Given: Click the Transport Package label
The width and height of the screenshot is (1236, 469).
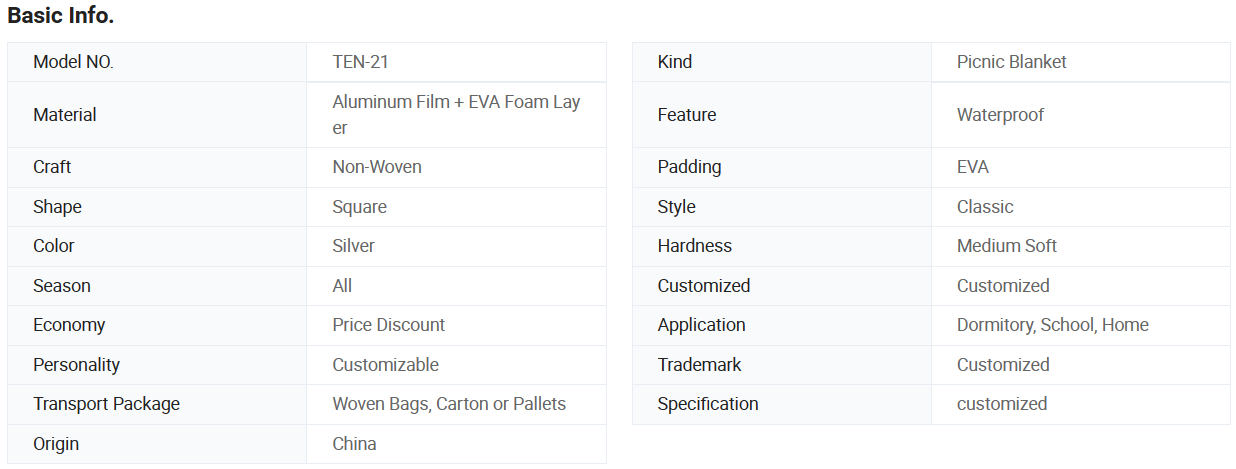Looking at the screenshot, I should 106,404.
